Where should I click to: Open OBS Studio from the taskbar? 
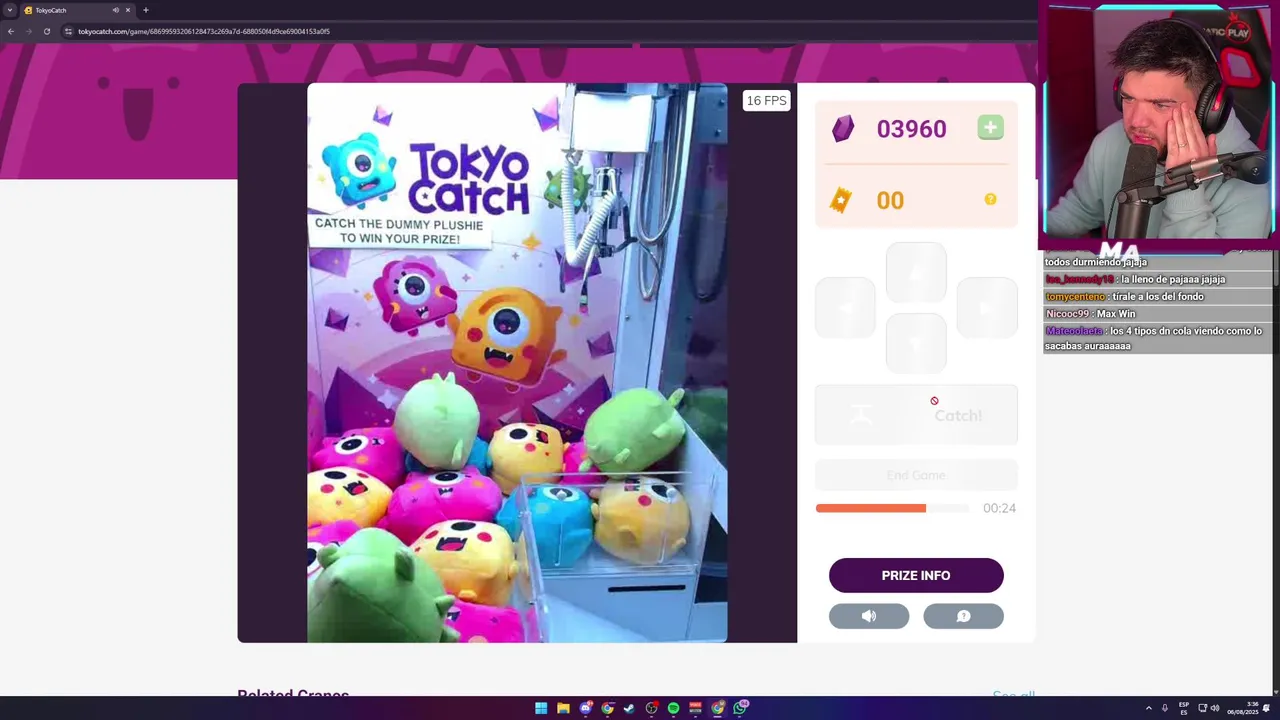[651, 708]
